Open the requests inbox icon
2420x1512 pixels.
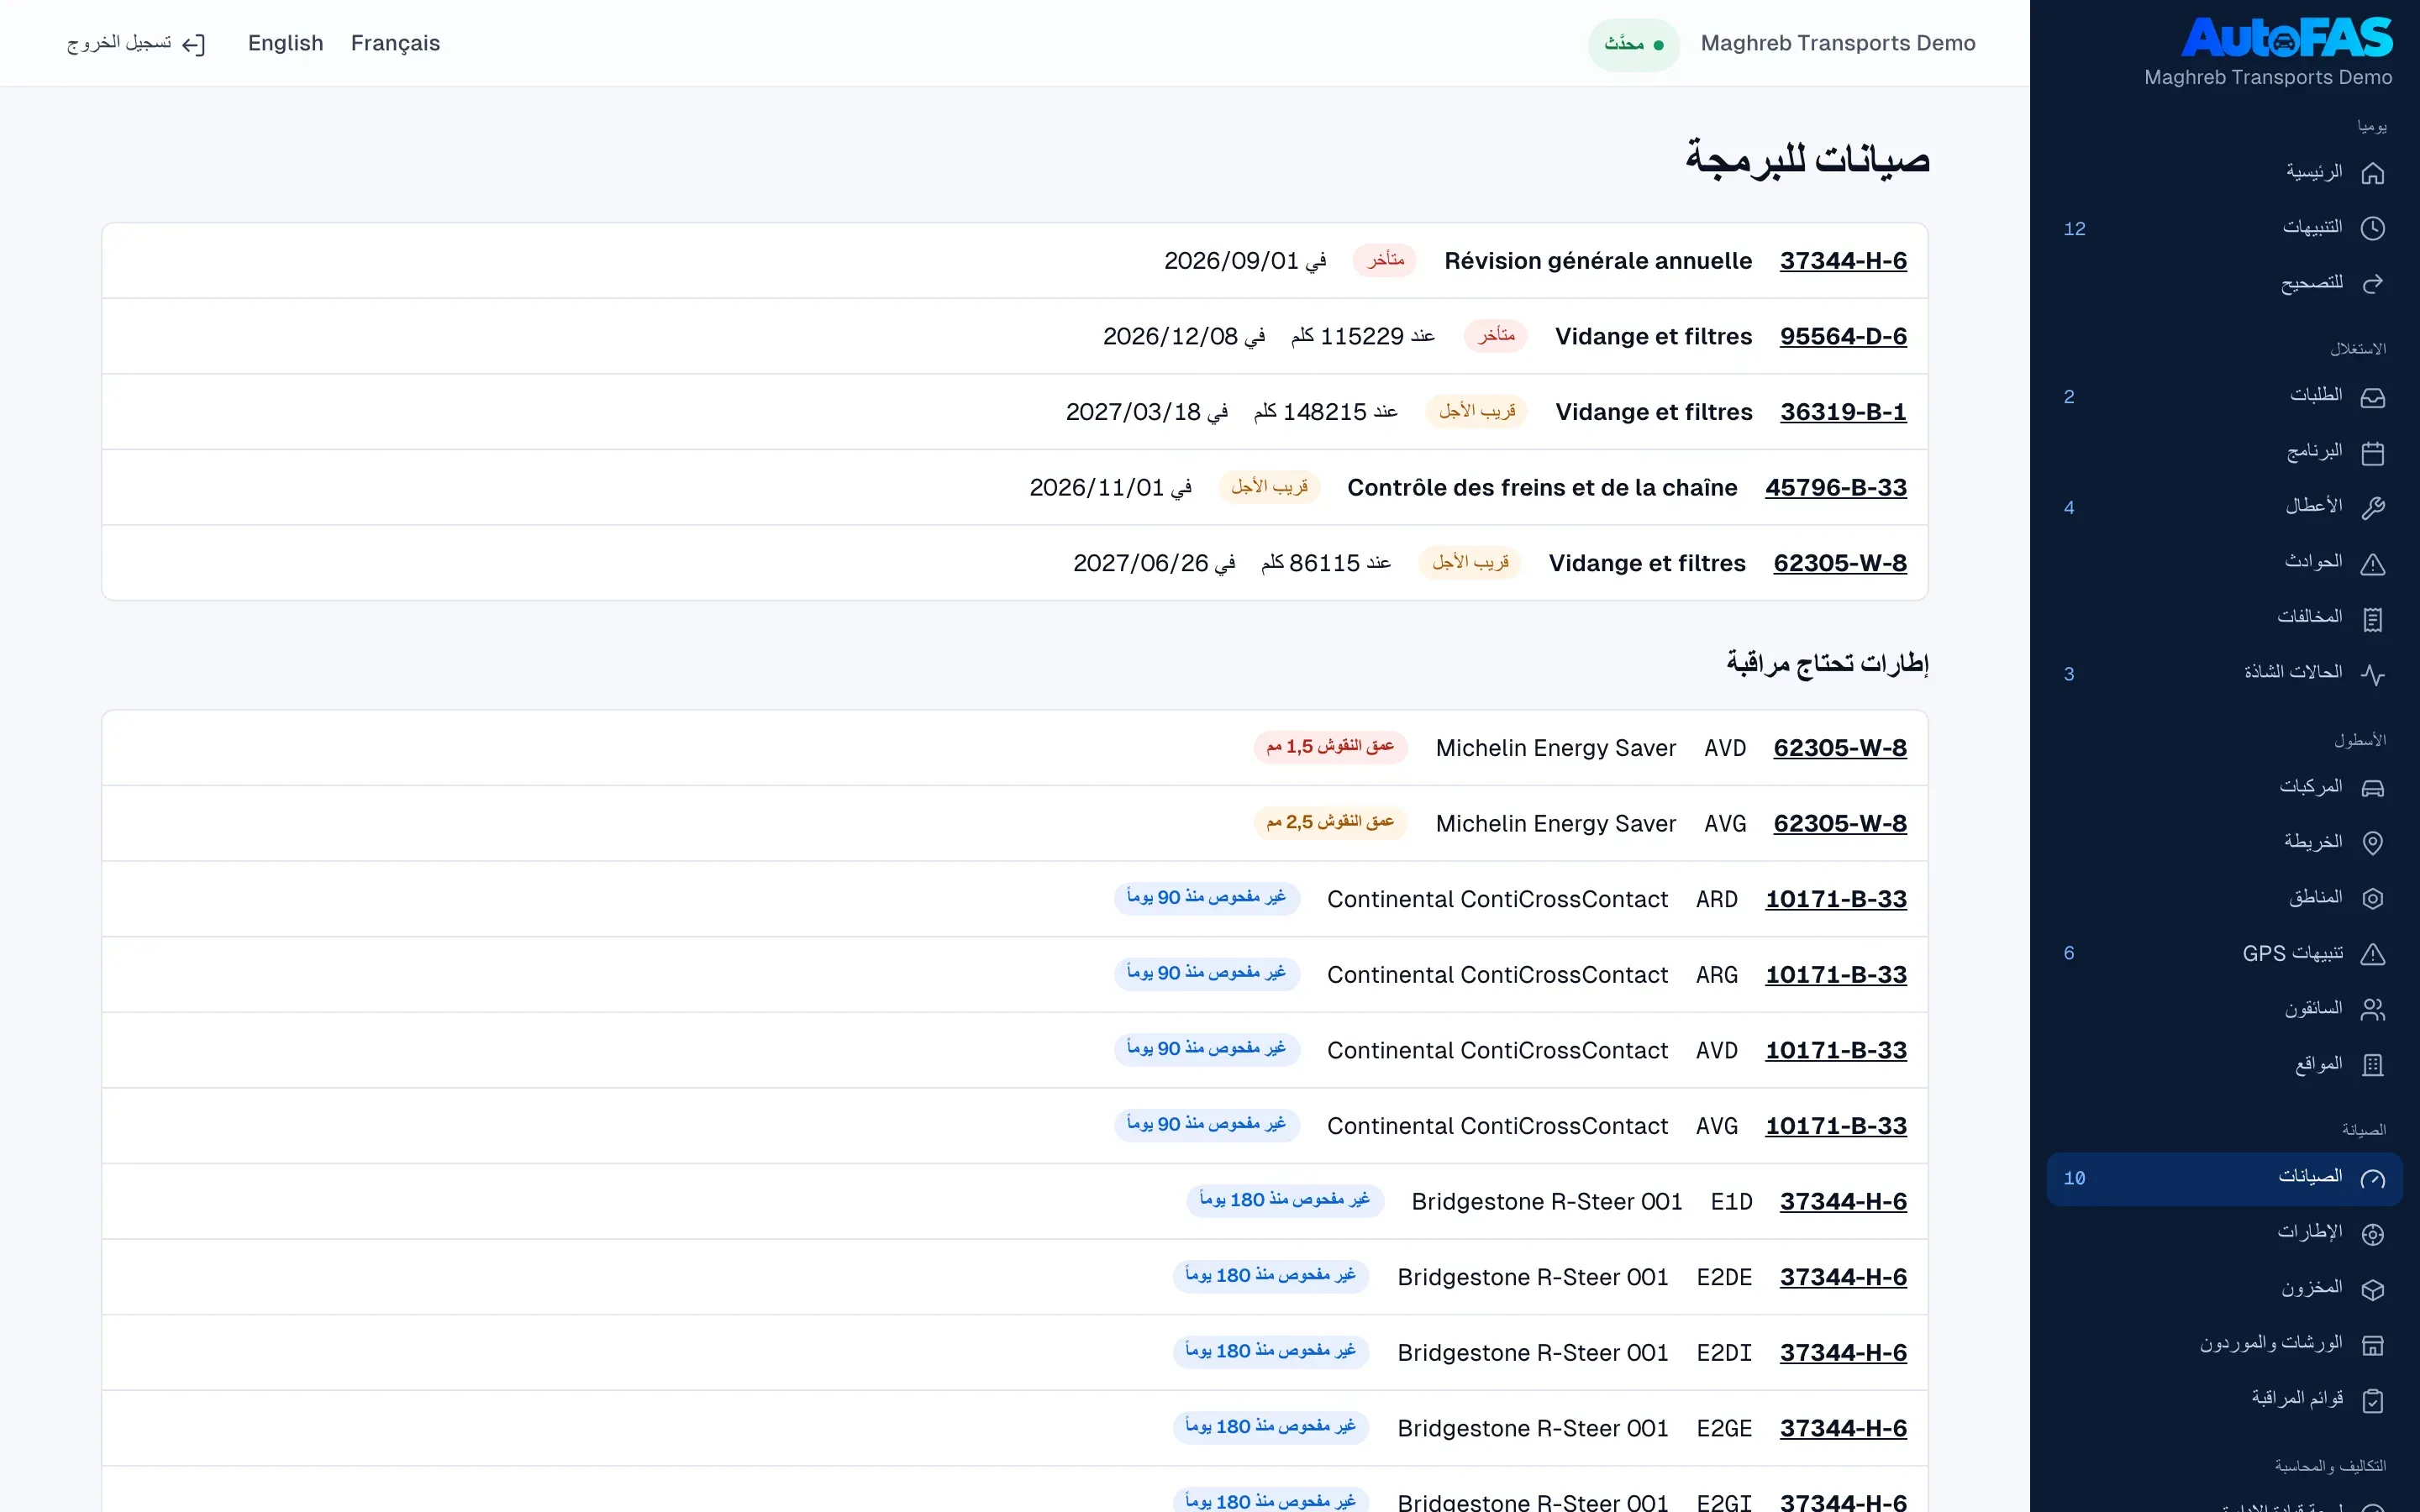(x=2372, y=397)
